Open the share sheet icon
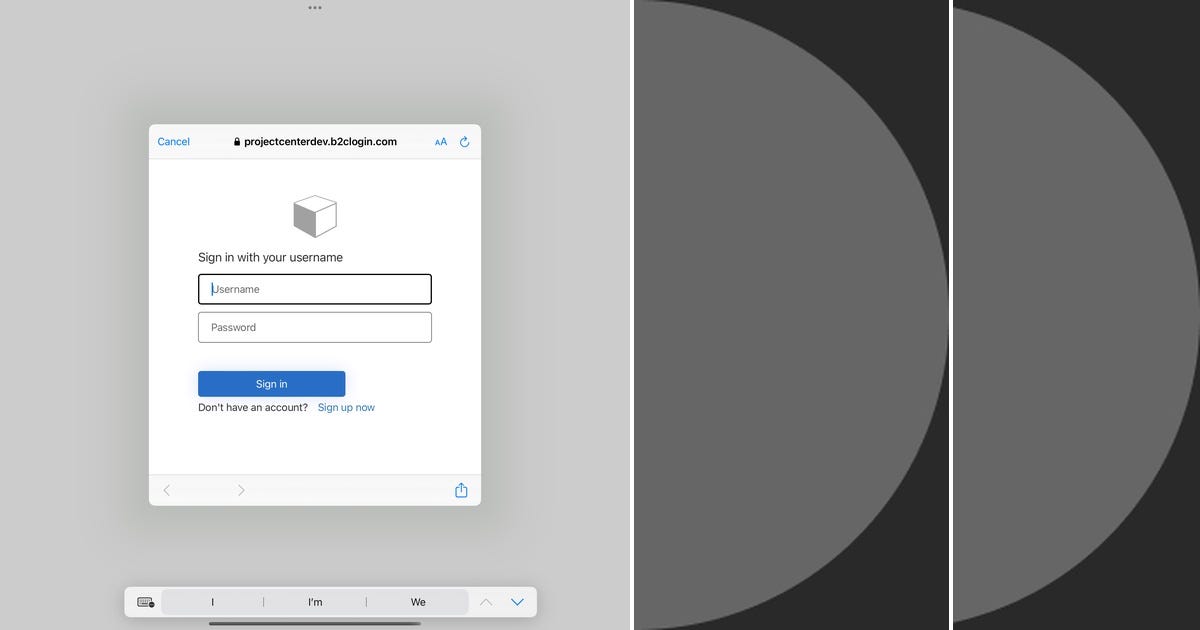This screenshot has height=630, width=1200. pyautogui.click(x=461, y=490)
